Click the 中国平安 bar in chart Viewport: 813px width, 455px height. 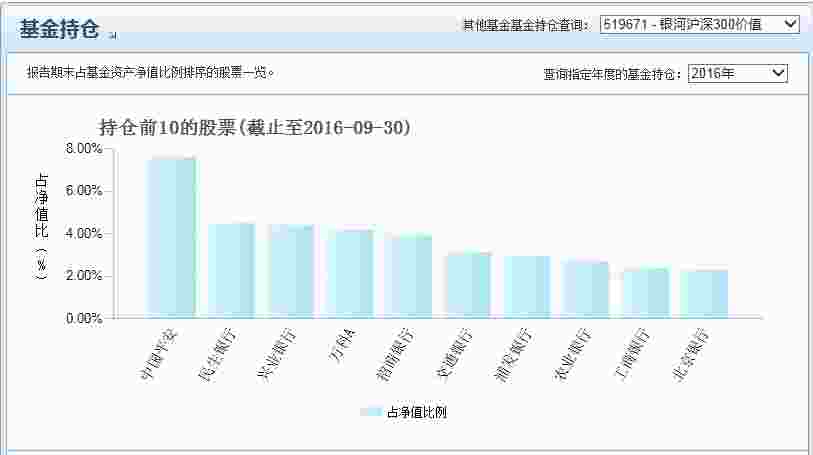tap(172, 237)
